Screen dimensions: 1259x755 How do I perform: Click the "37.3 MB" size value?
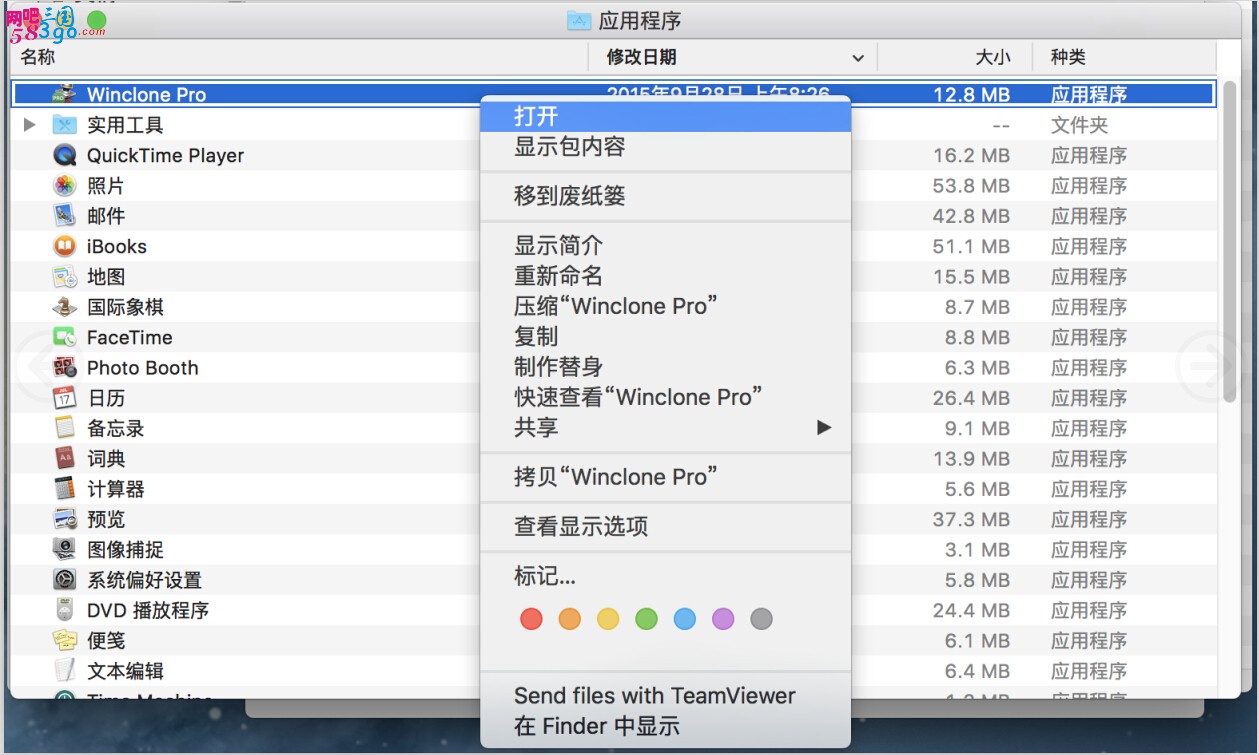click(971, 519)
